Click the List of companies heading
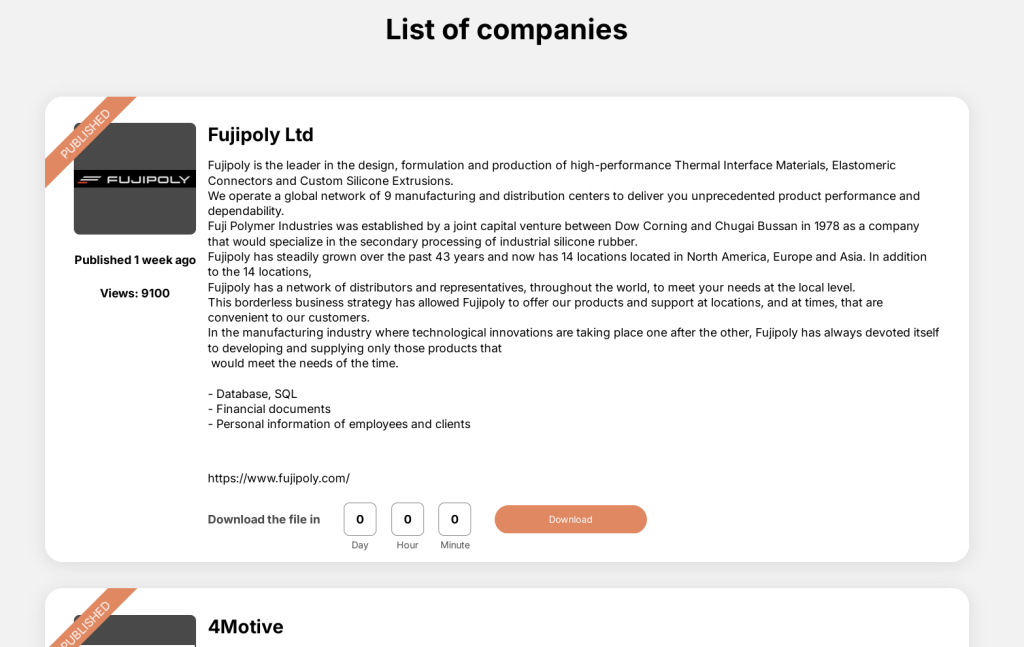The height and width of the screenshot is (647, 1024). tap(506, 29)
